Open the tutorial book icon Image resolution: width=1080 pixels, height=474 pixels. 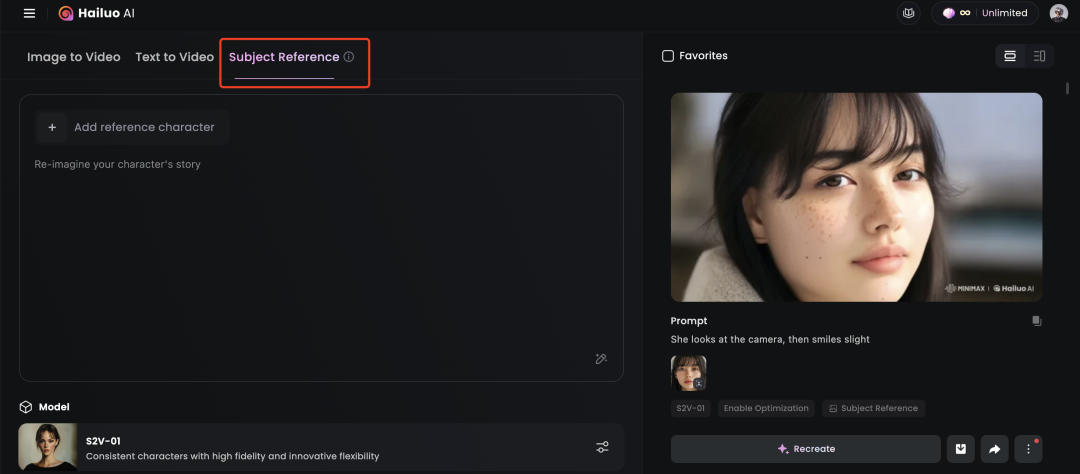(908, 13)
